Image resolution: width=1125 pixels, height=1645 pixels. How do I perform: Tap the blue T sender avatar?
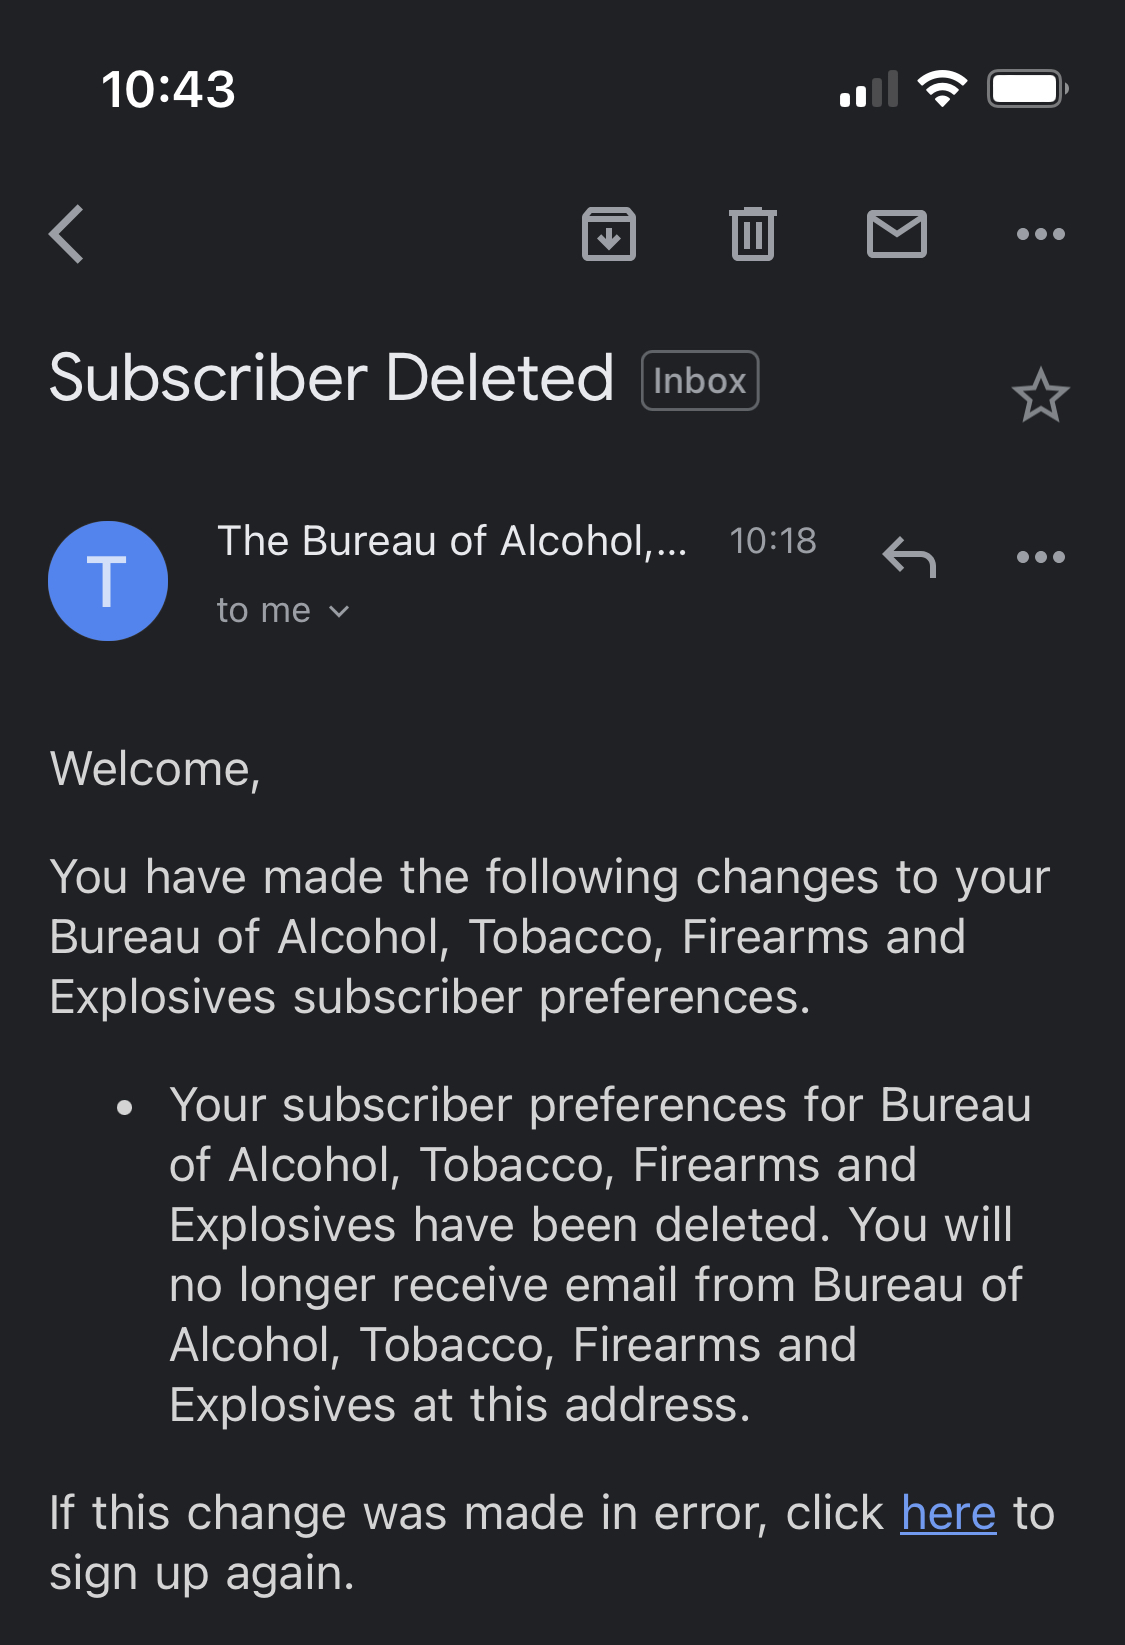coord(108,581)
